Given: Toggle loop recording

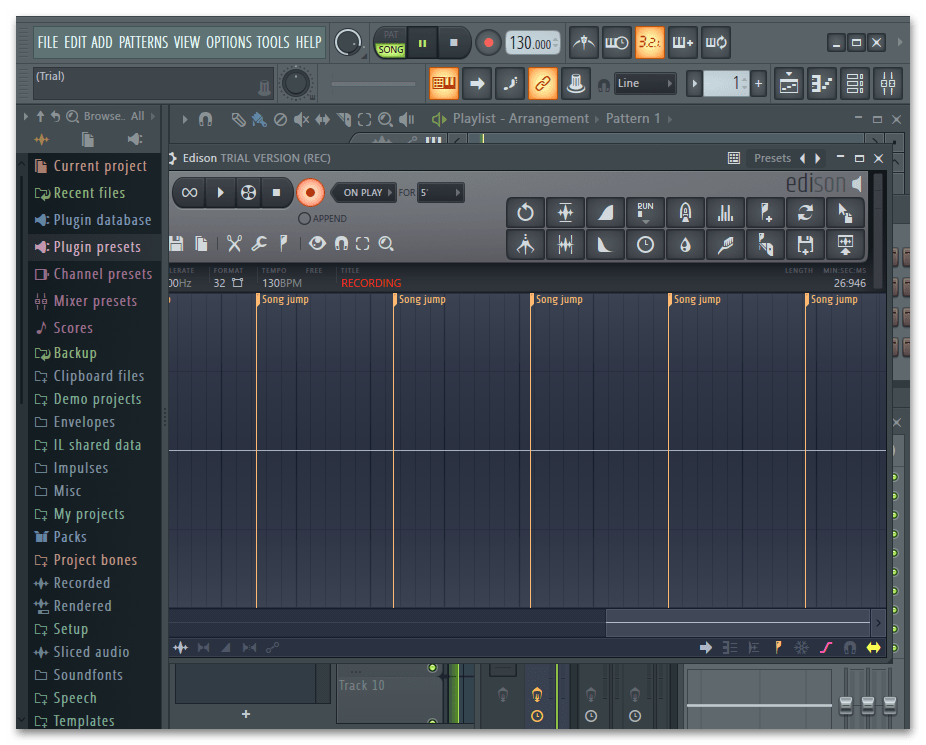Looking at the screenshot, I should coord(716,43).
